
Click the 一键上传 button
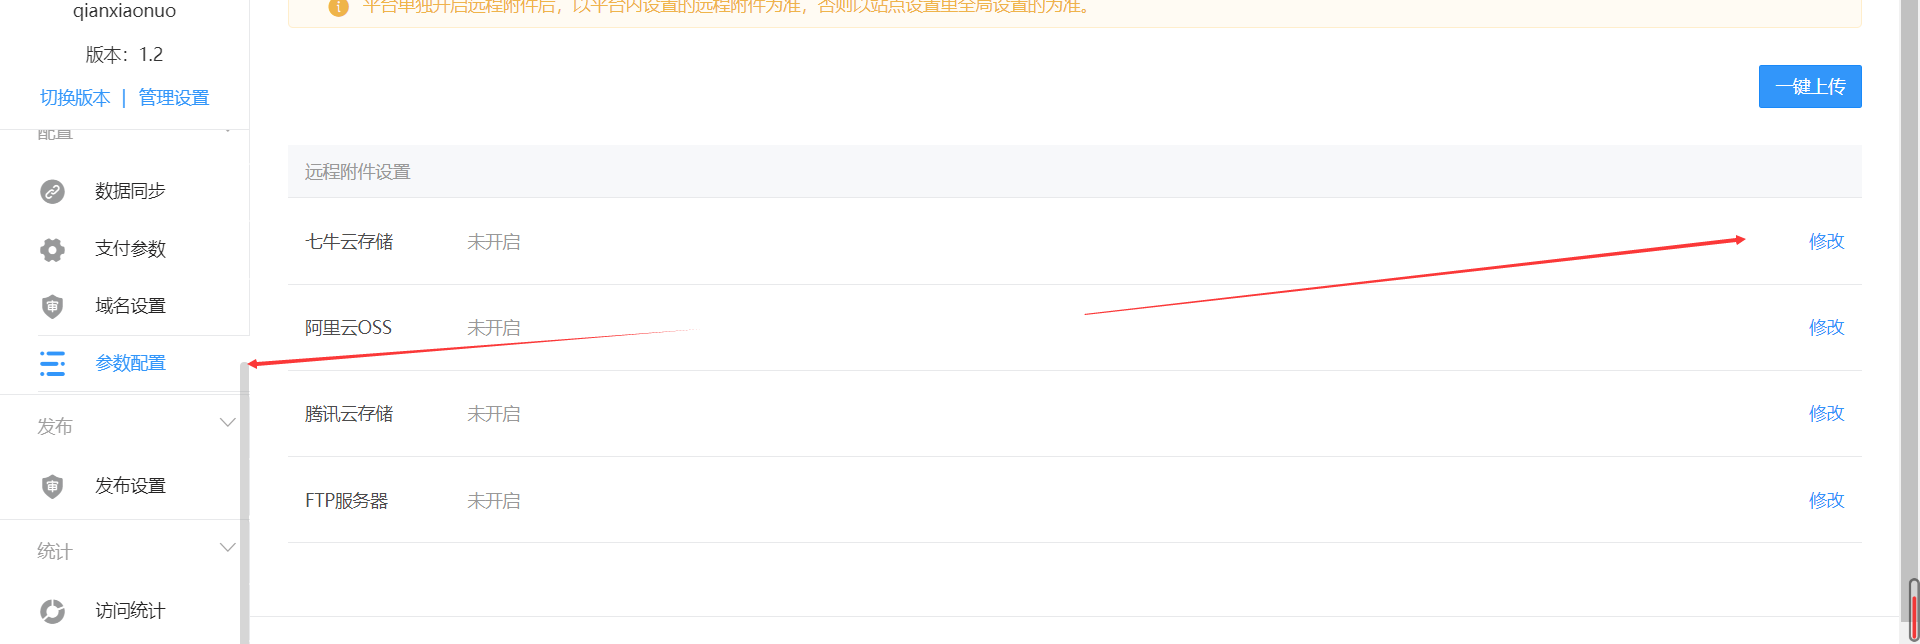pyautogui.click(x=1810, y=86)
